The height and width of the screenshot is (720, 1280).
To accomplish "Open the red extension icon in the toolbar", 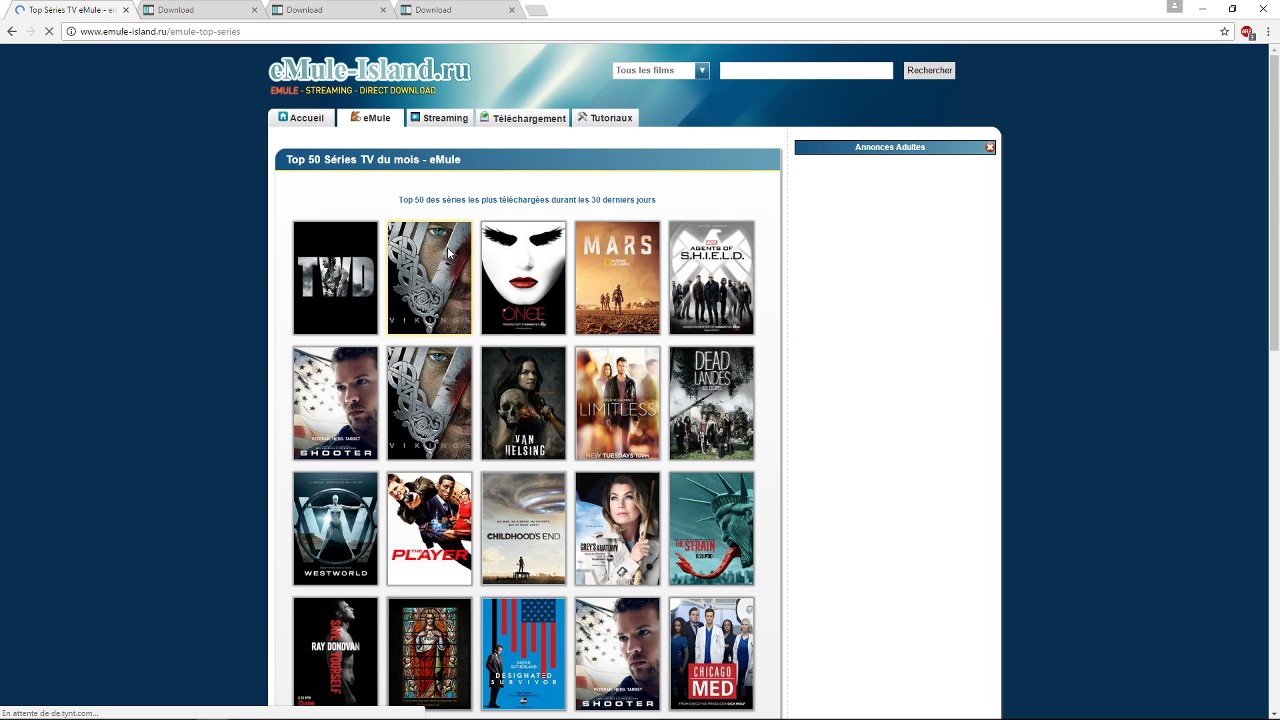I will (1247, 32).
